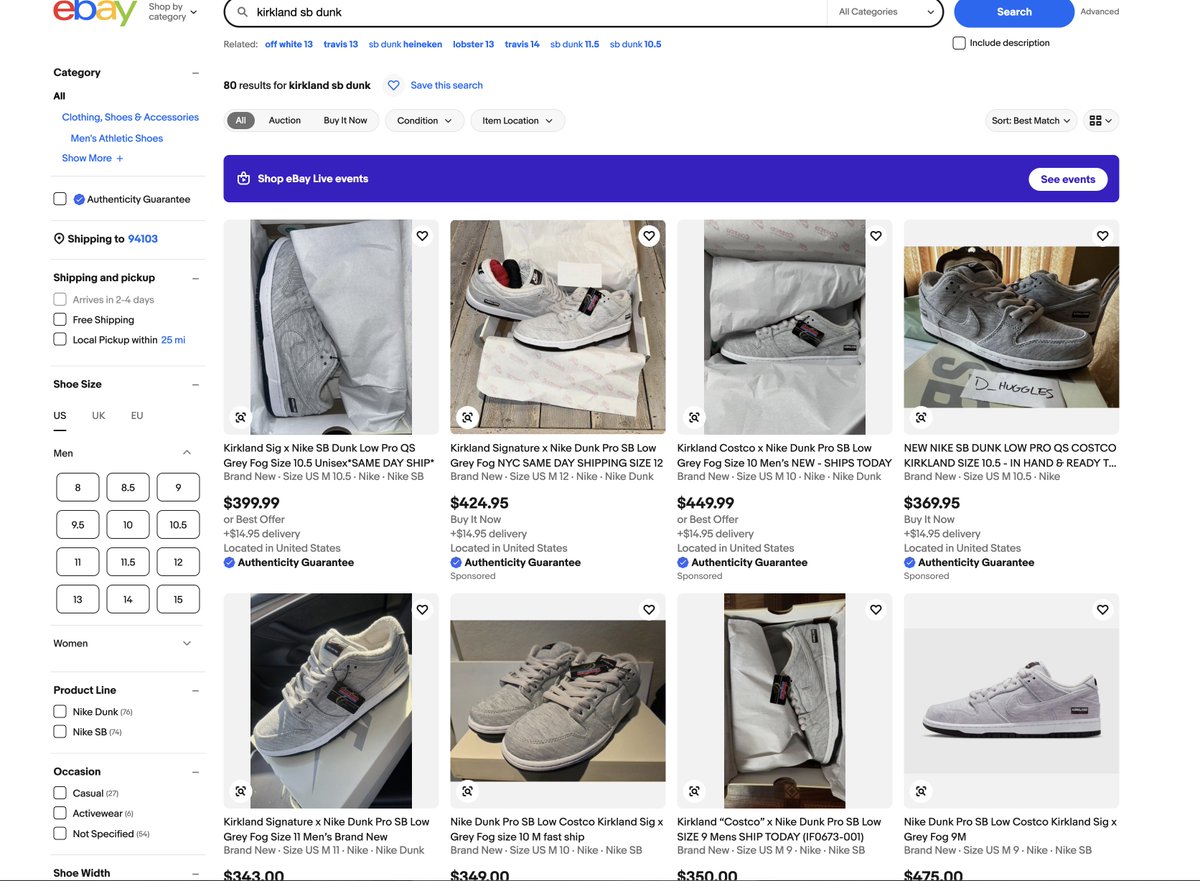Viewport: 1200px width, 881px height.
Task: Find similar image-search icon on $399.99 listing
Action: click(240, 417)
